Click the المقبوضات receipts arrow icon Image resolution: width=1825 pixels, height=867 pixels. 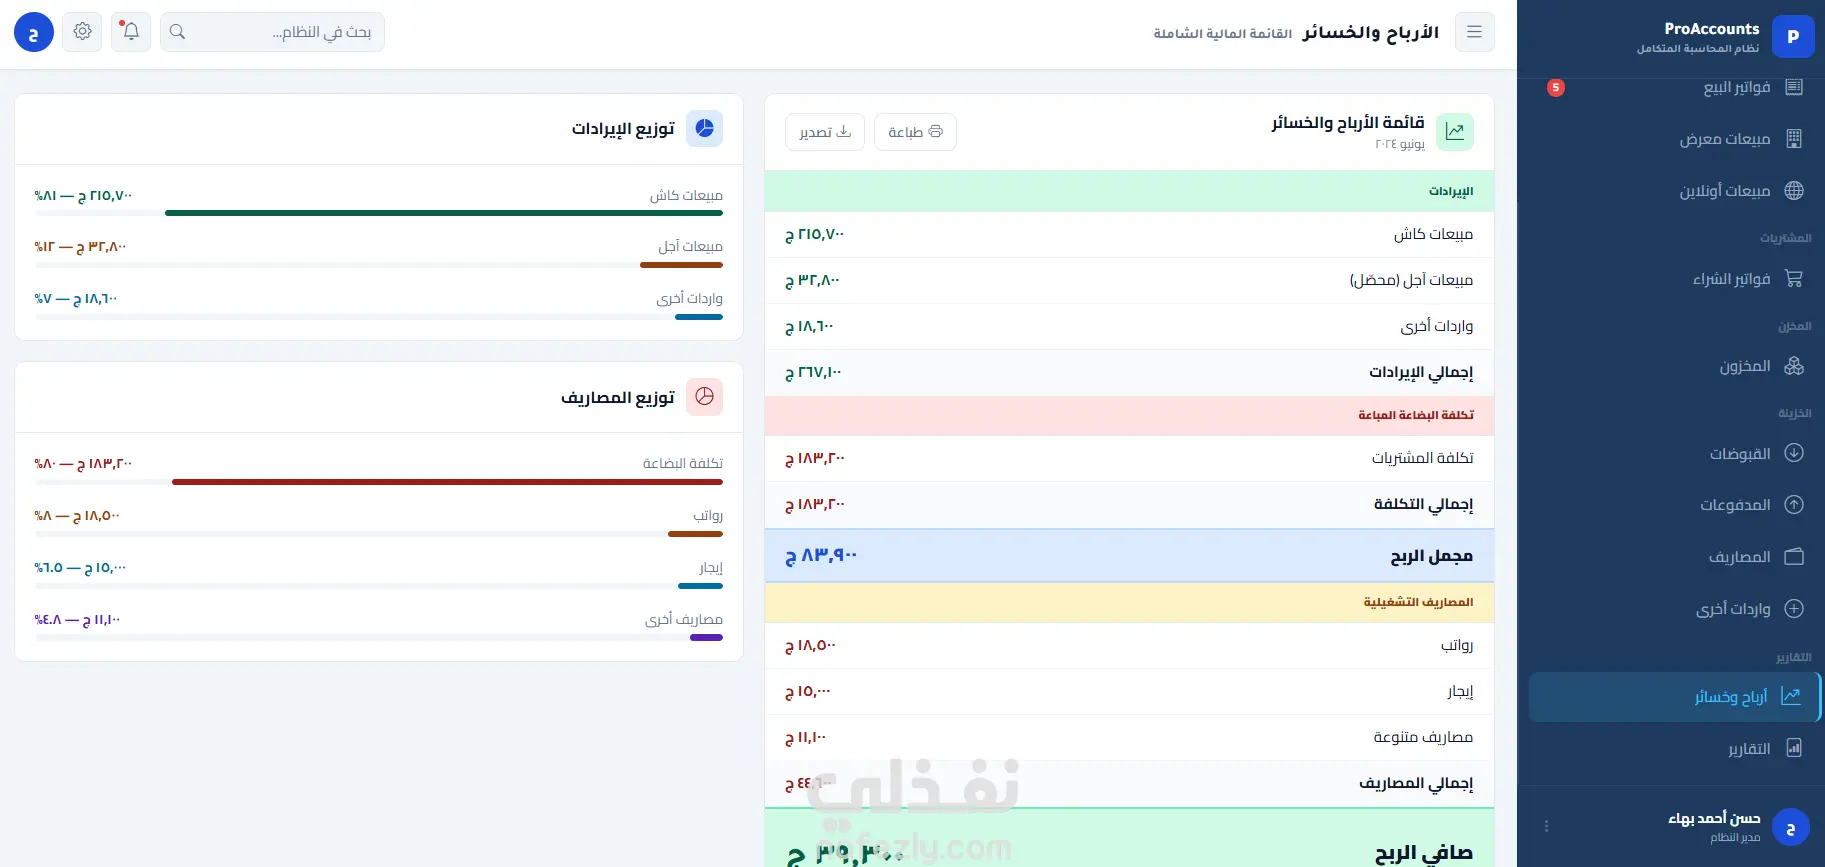[1794, 453]
